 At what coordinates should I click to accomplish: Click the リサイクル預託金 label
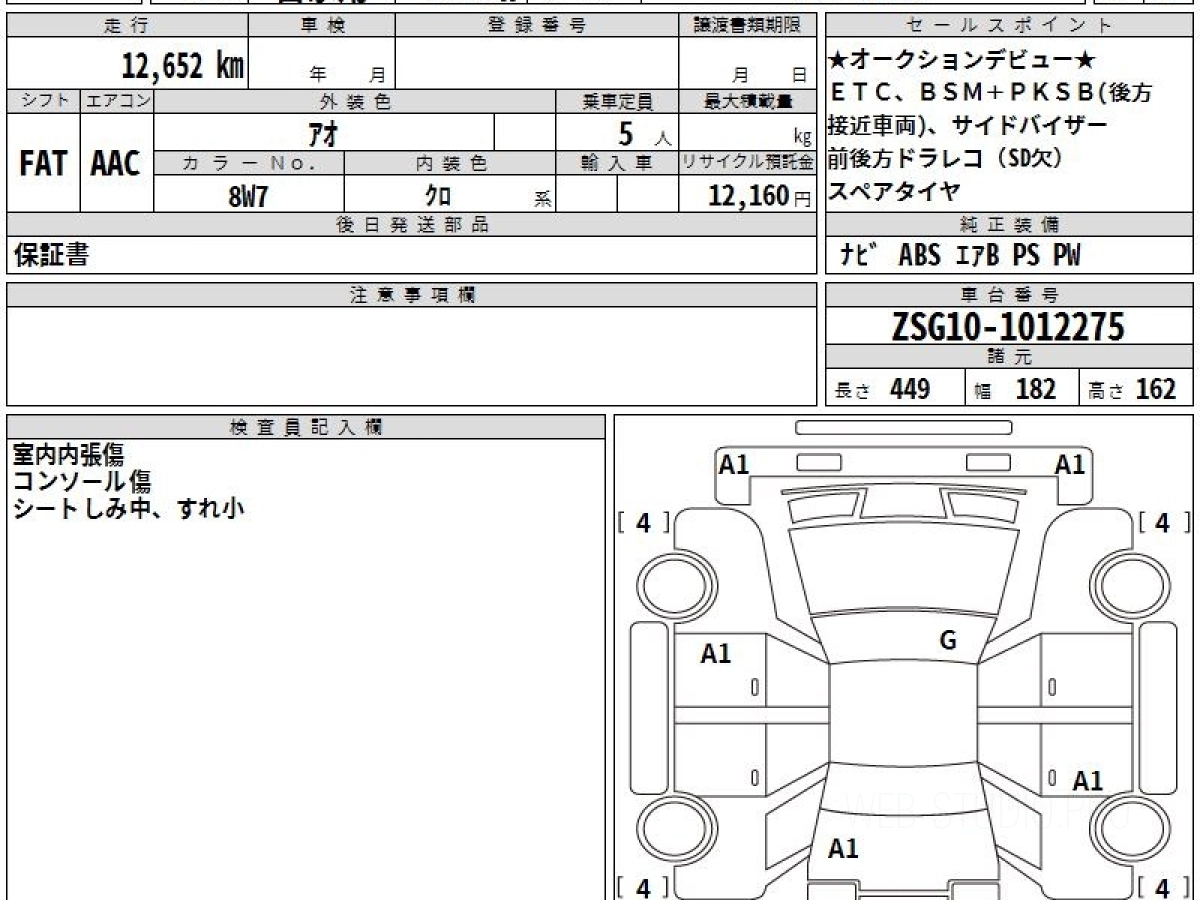coord(748,163)
